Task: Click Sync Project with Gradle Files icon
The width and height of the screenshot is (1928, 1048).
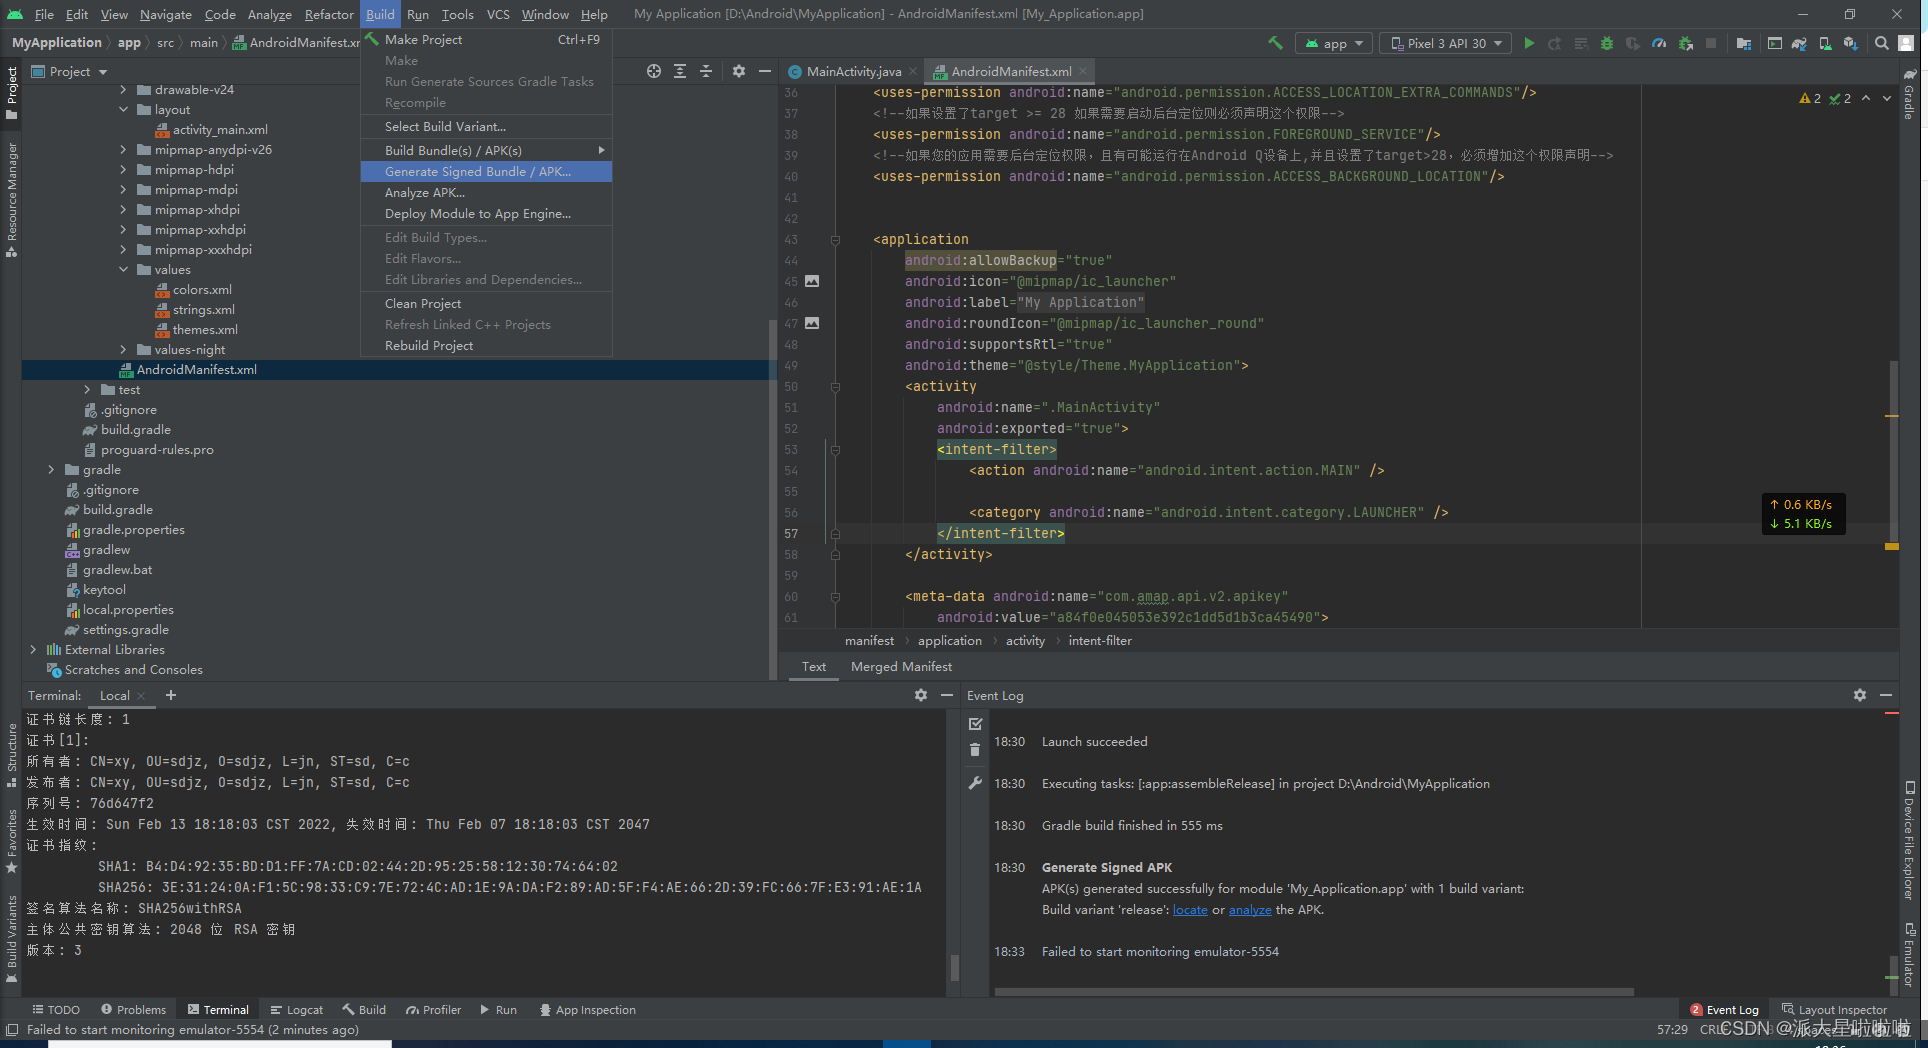Action: point(1799,43)
